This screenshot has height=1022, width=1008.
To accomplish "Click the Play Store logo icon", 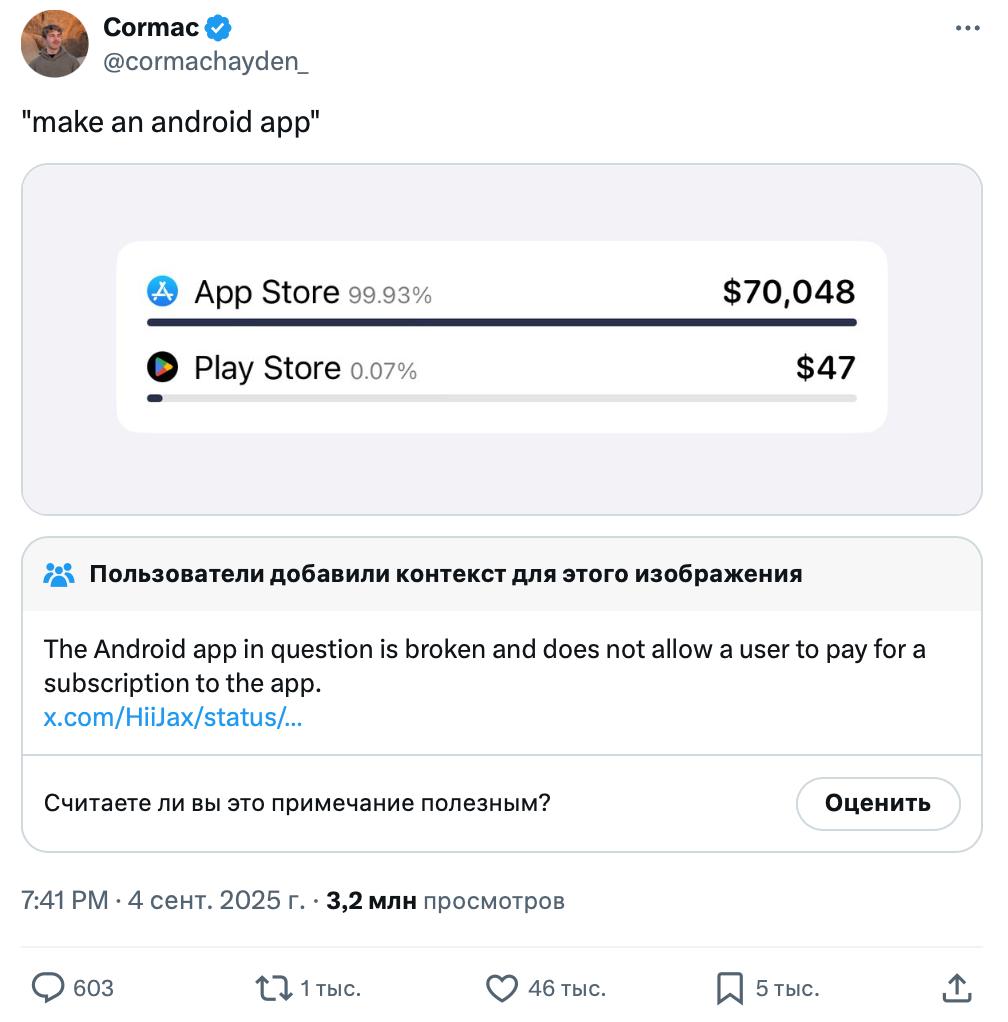I will point(162,368).
